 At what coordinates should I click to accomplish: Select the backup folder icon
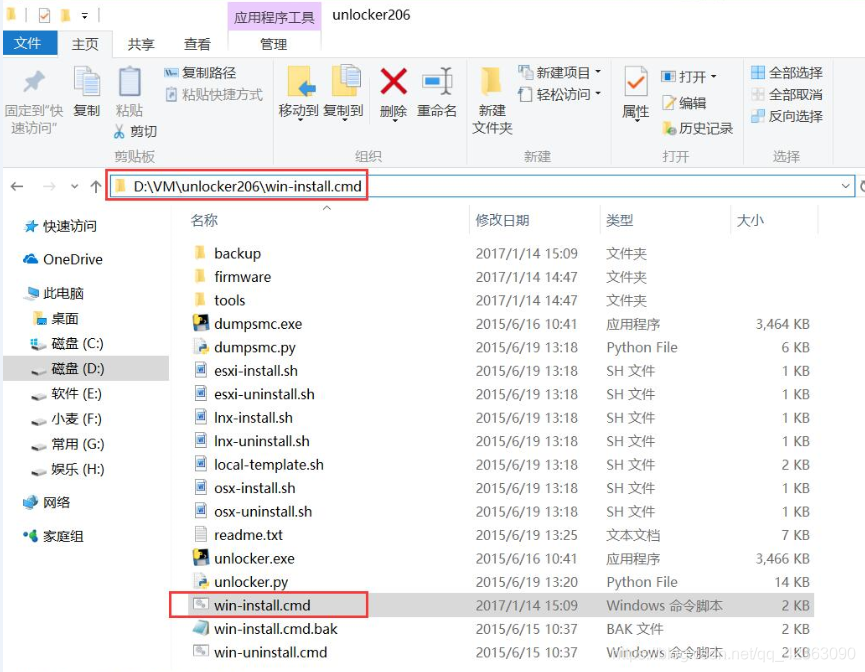tap(200, 253)
